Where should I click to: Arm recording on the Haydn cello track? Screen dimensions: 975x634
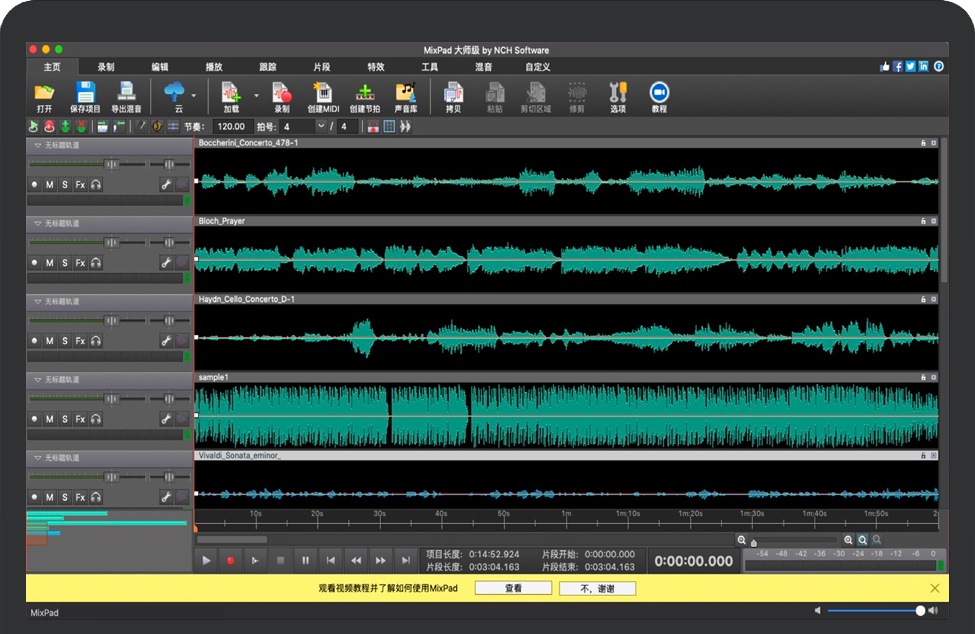[34, 341]
